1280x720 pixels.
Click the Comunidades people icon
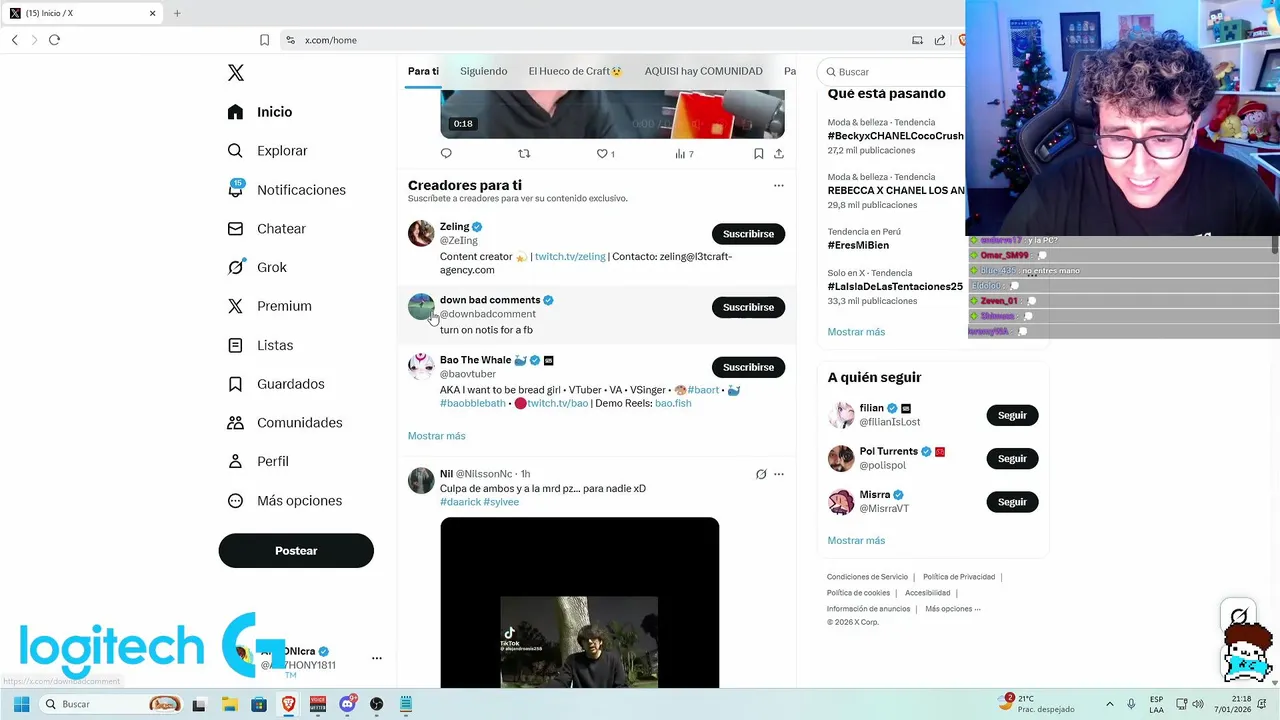point(235,422)
